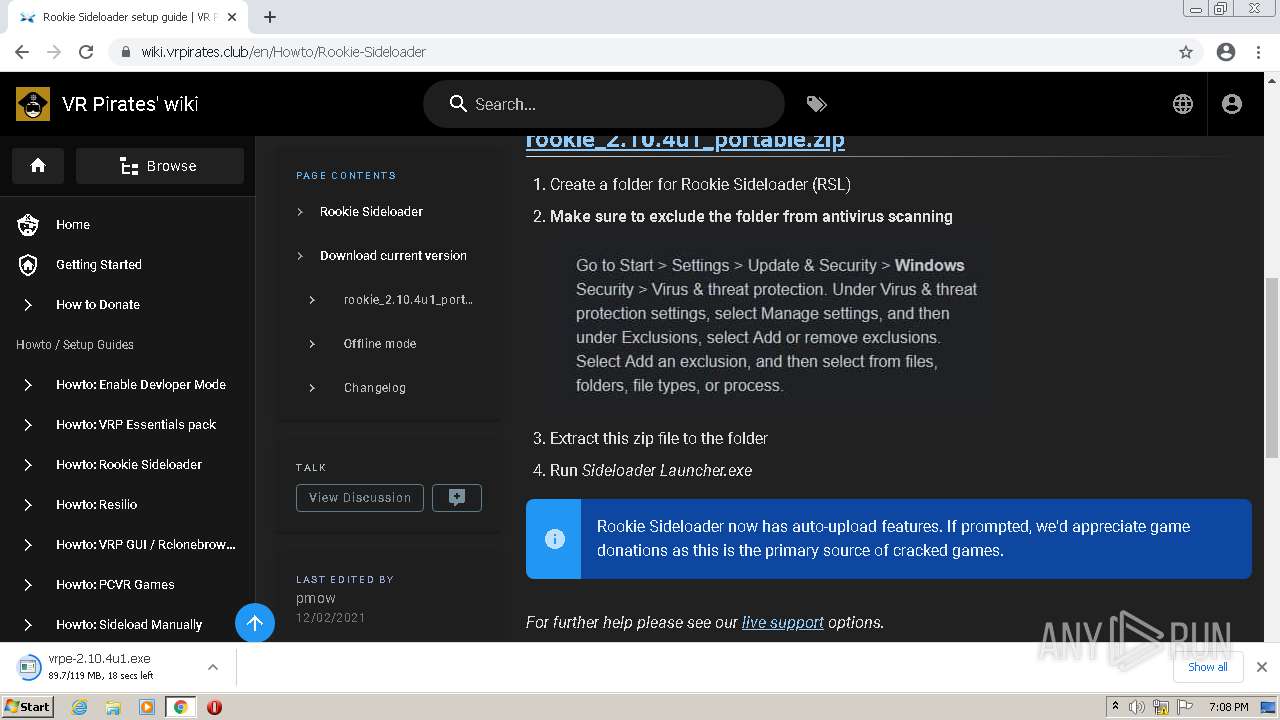Open Howto: Sideload Manually sidebar item
1280x720 pixels.
[128, 625]
